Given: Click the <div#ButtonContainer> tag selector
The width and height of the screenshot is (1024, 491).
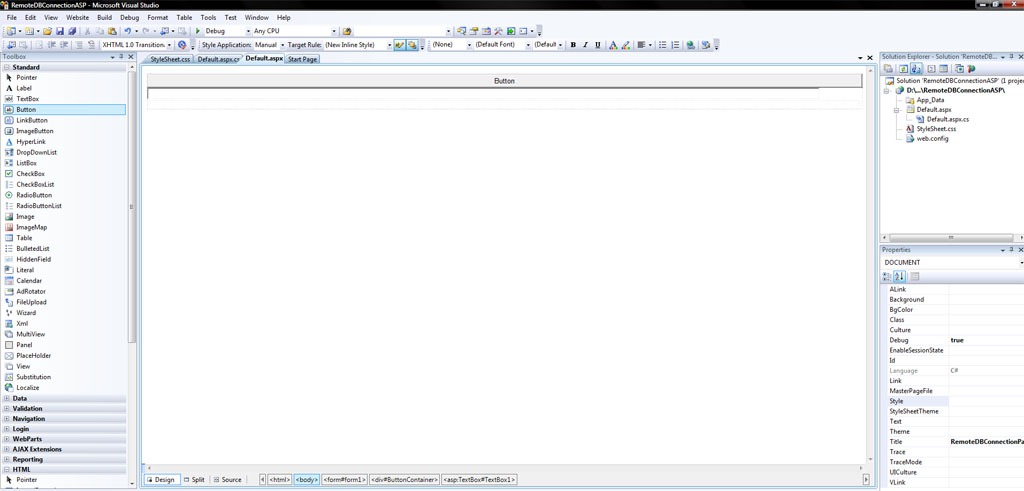Looking at the screenshot, I should [x=404, y=480].
